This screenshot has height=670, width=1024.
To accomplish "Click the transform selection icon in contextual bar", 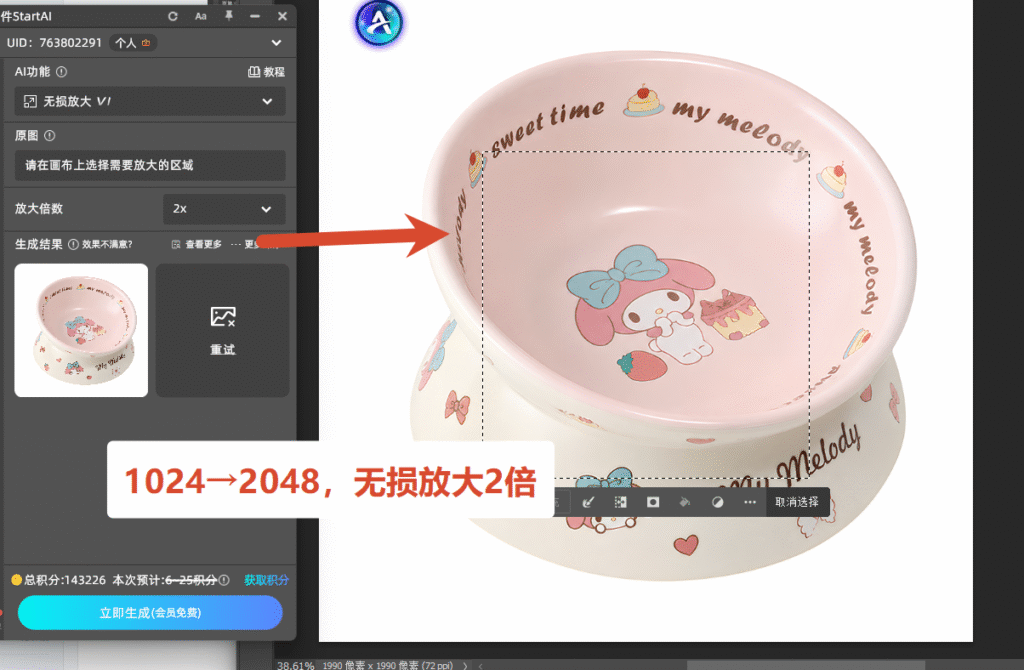I will click(620, 502).
